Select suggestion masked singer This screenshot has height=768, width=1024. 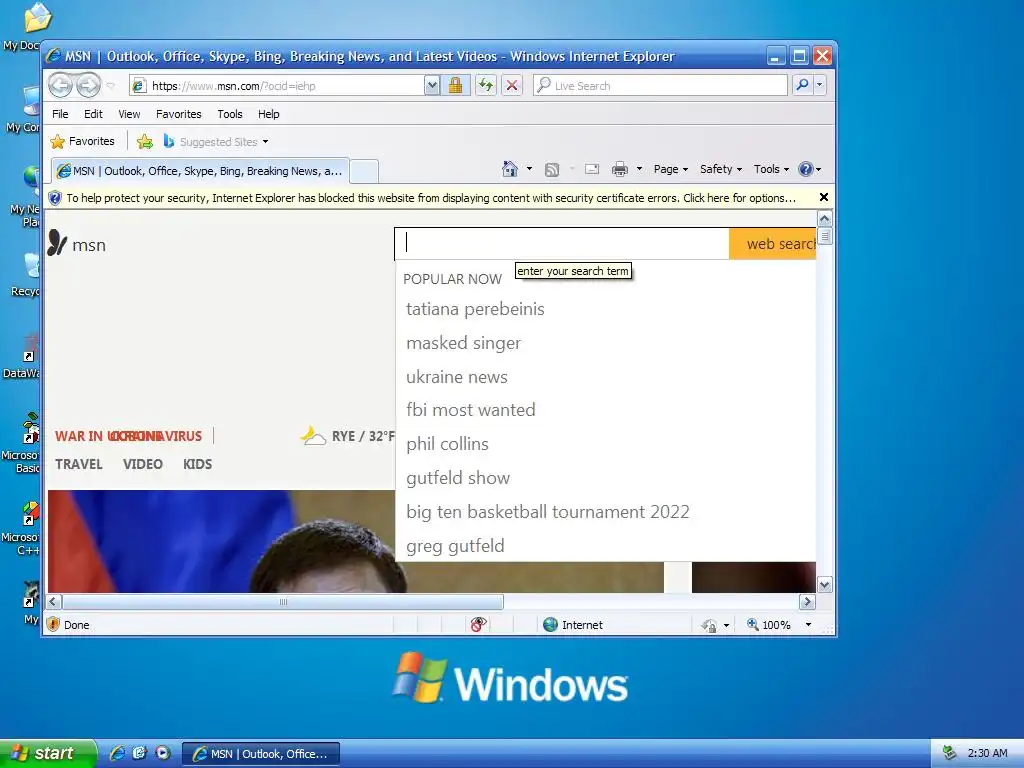click(463, 343)
